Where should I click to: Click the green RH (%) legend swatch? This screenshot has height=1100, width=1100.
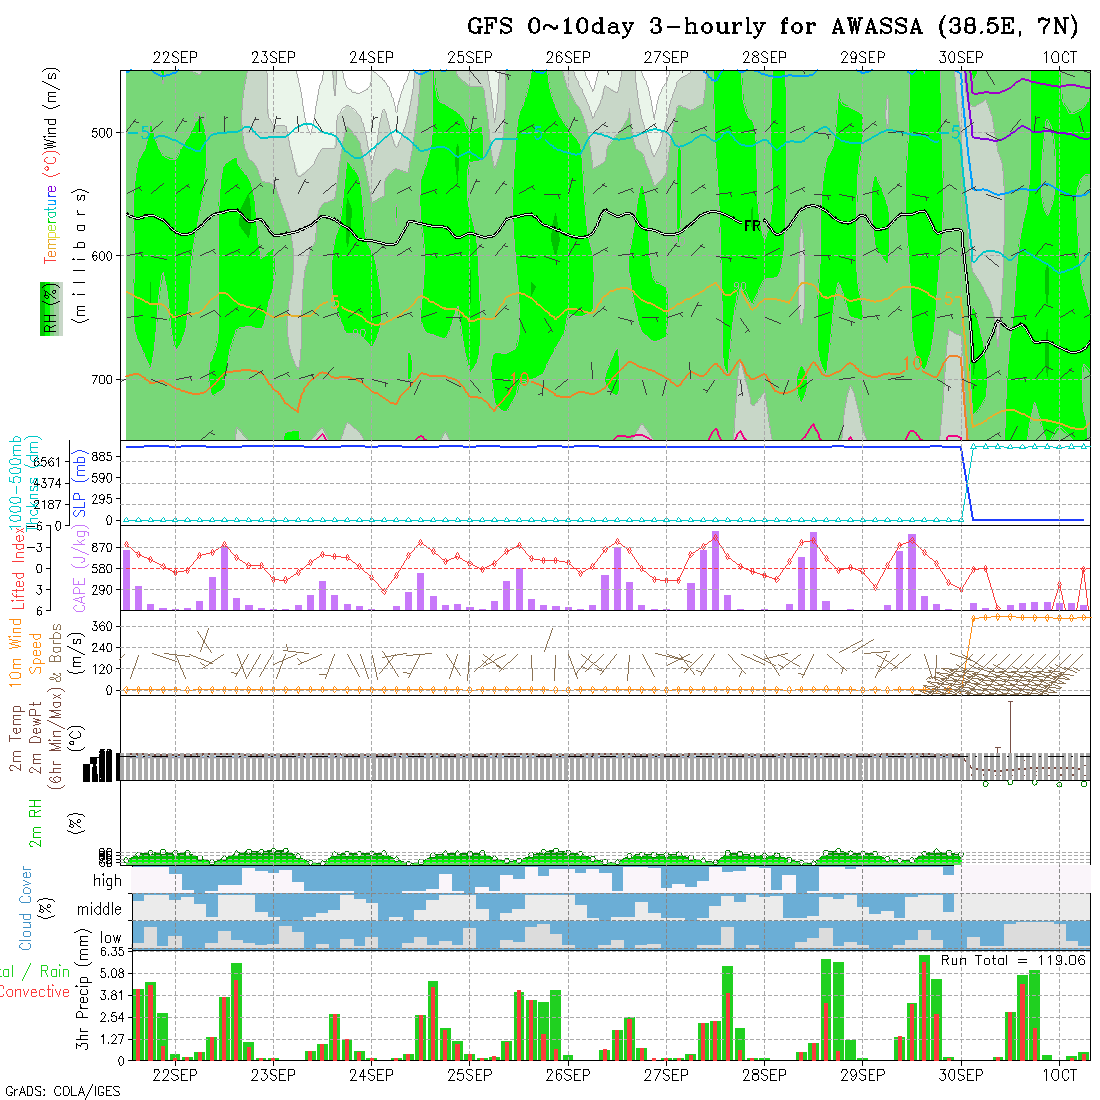click(x=47, y=309)
